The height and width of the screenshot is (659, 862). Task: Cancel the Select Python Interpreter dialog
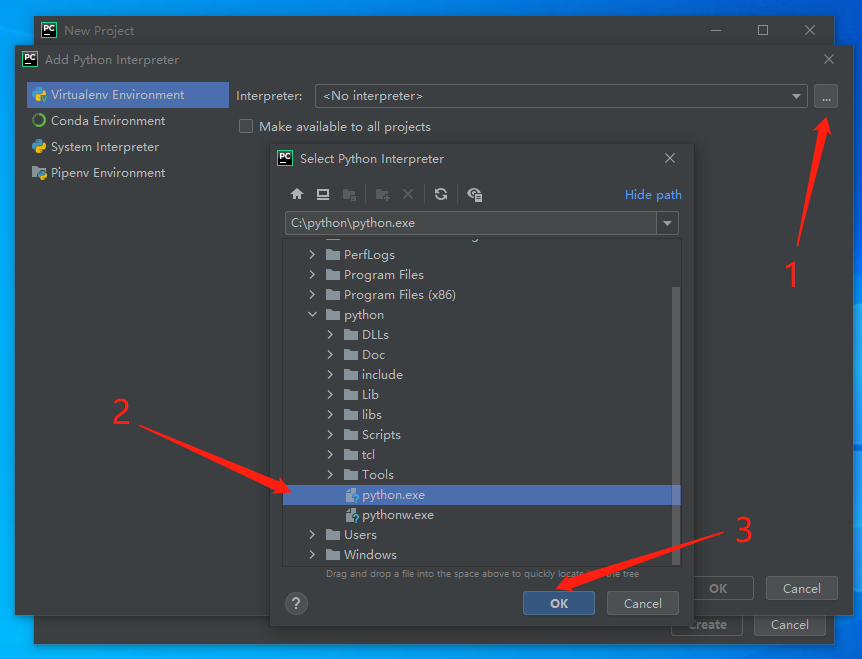[643, 603]
